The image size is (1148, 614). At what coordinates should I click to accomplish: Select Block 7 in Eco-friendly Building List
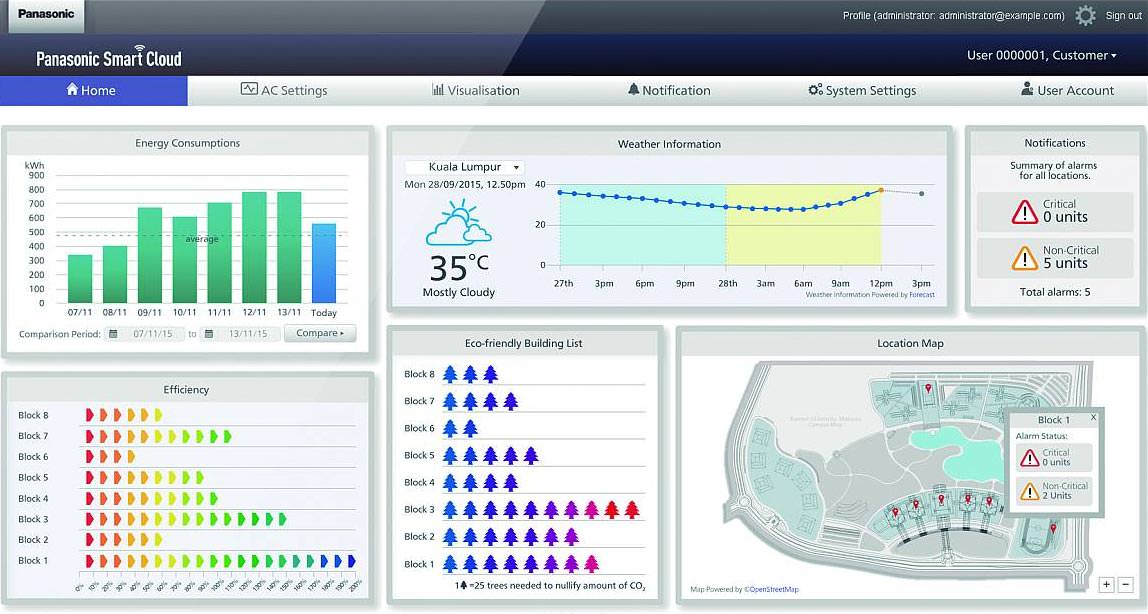[x=420, y=401]
